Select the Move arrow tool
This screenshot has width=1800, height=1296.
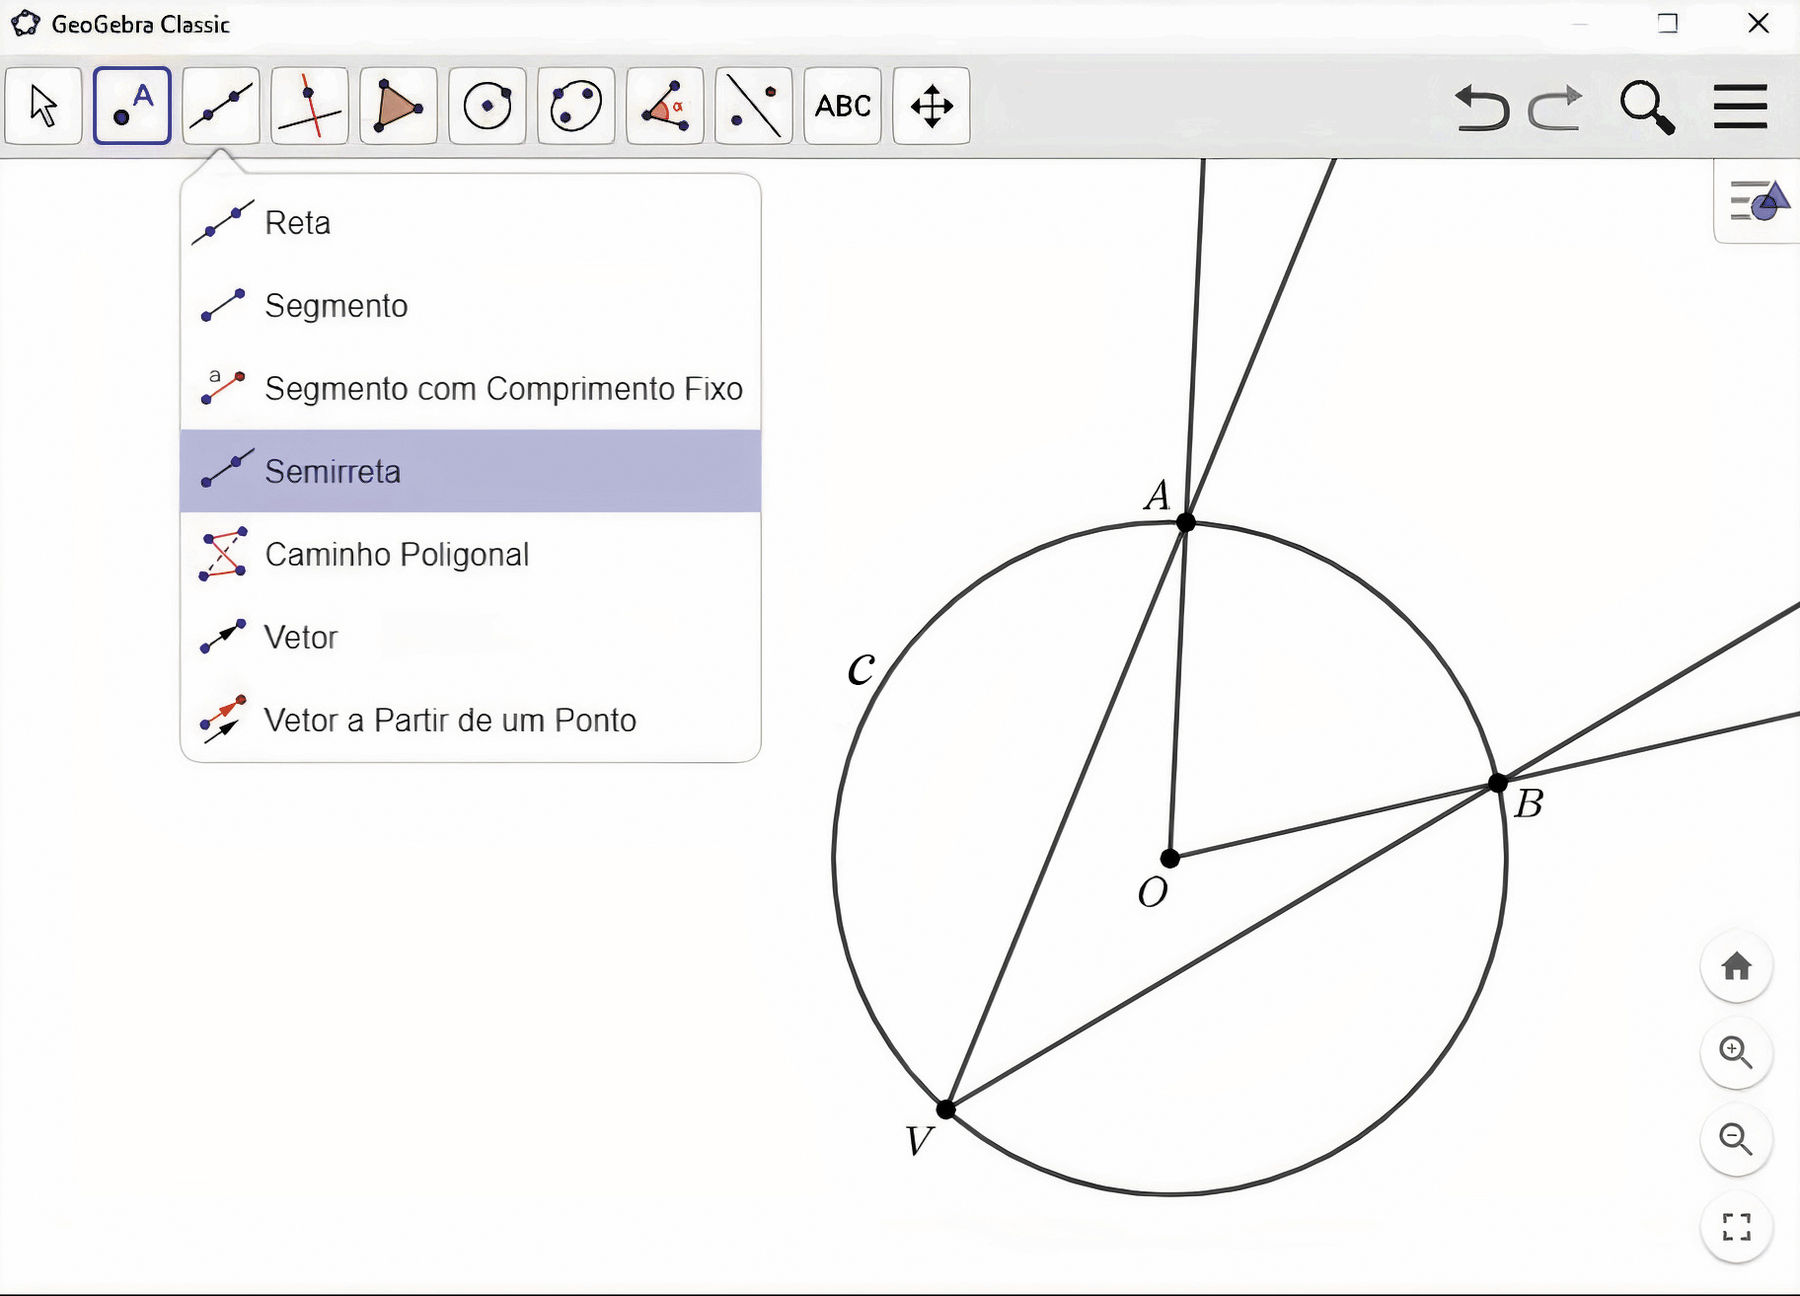(43, 106)
